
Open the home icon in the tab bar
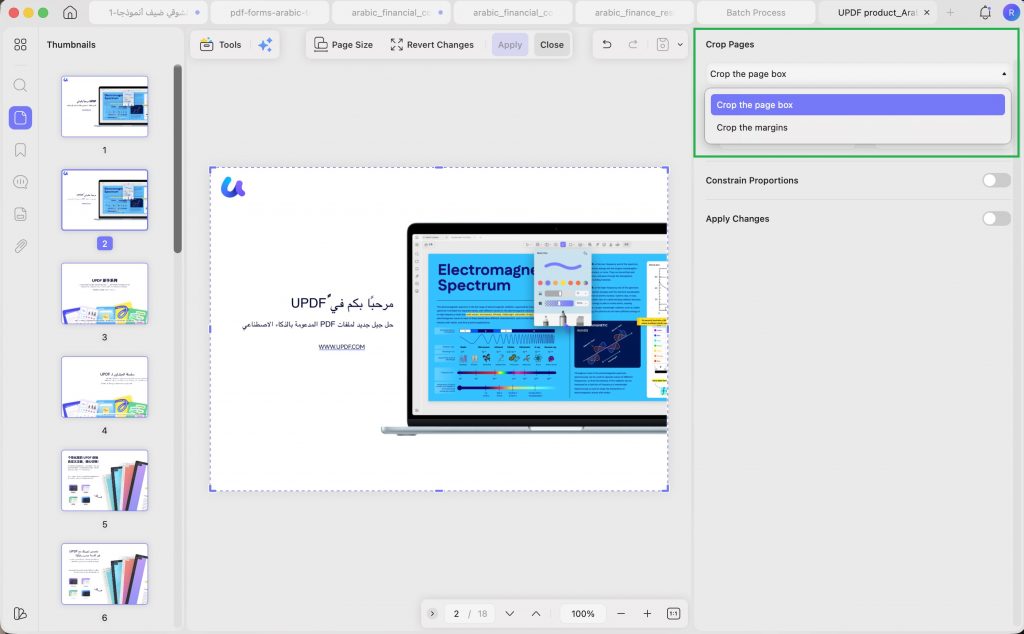(70, 12)
